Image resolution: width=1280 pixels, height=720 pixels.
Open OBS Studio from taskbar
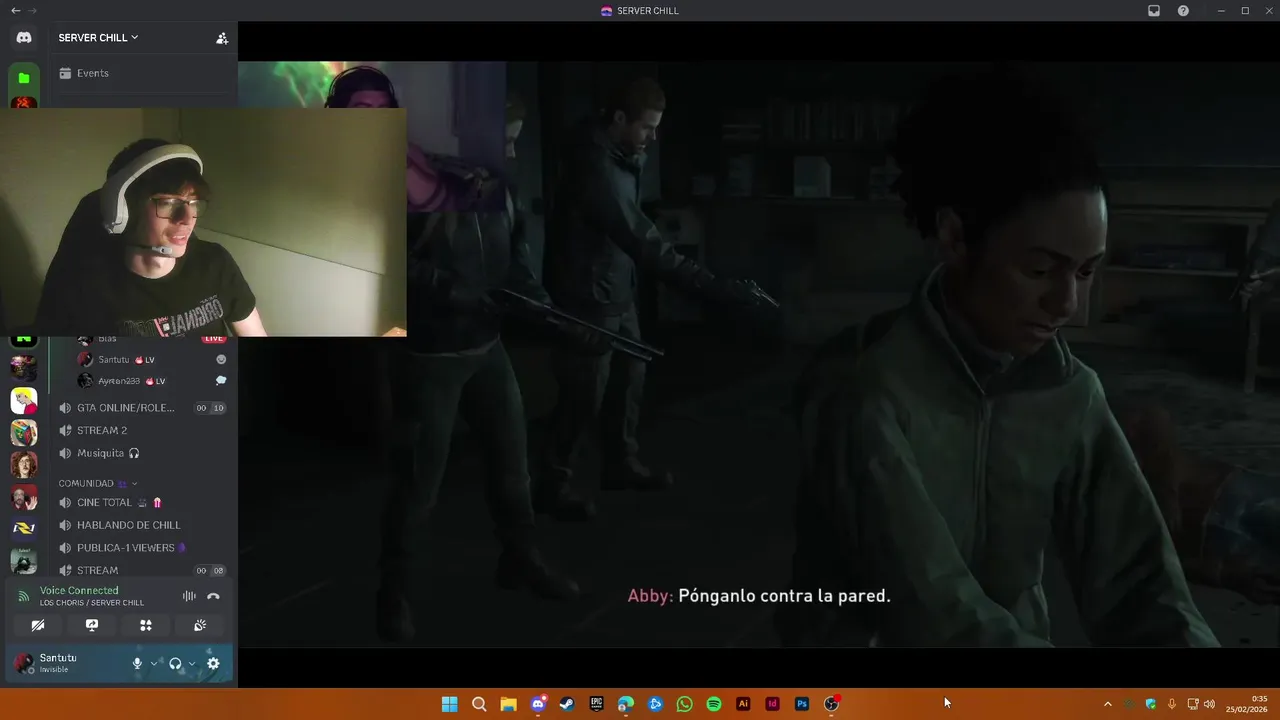[831, 704]
